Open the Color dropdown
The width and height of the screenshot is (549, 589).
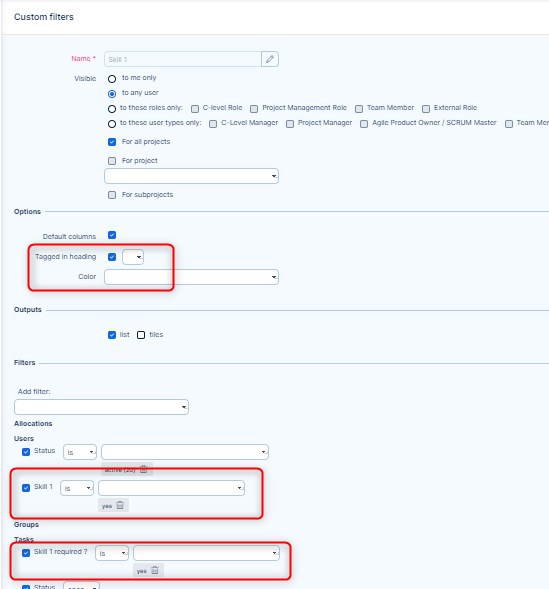click(192, 277)
